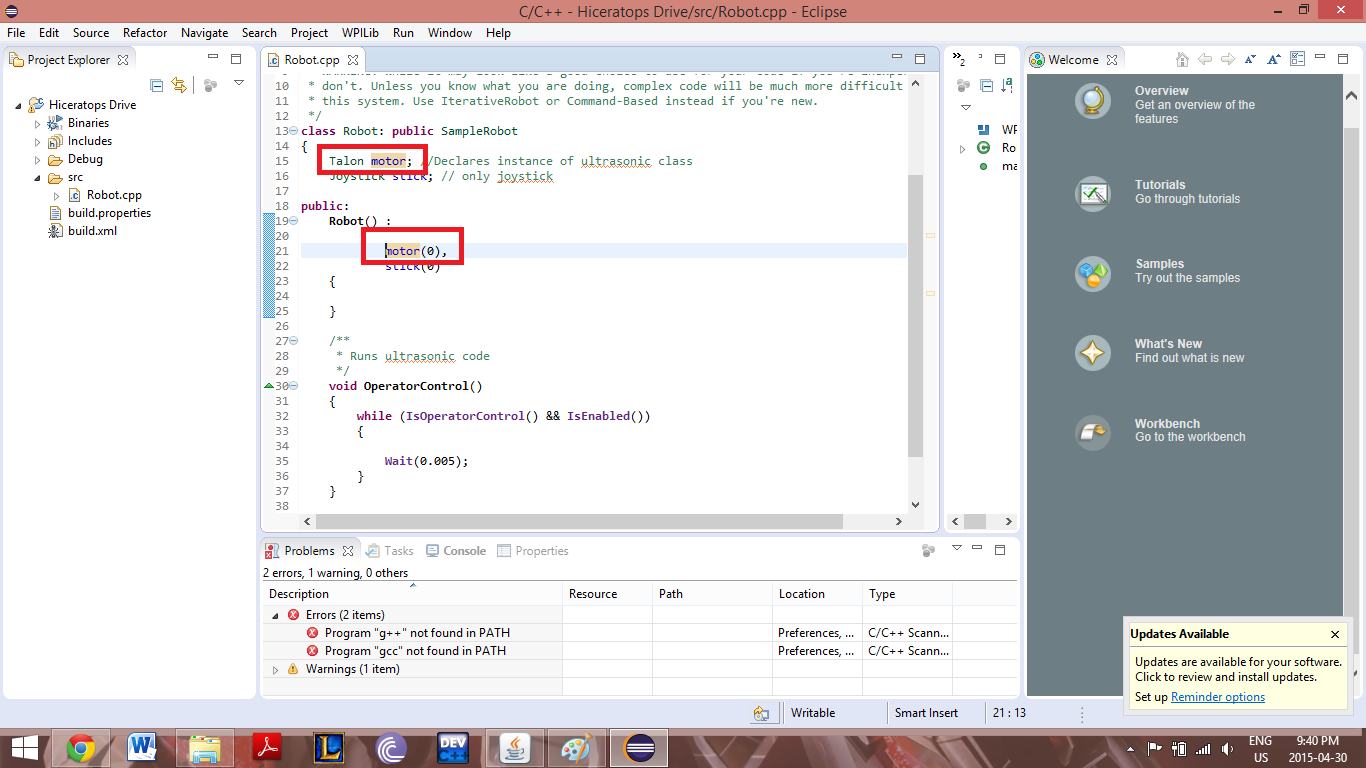Viewport: 1366px width, 768px height.
Task: Switch to the Console tab
Action: [x=456, y=551]
